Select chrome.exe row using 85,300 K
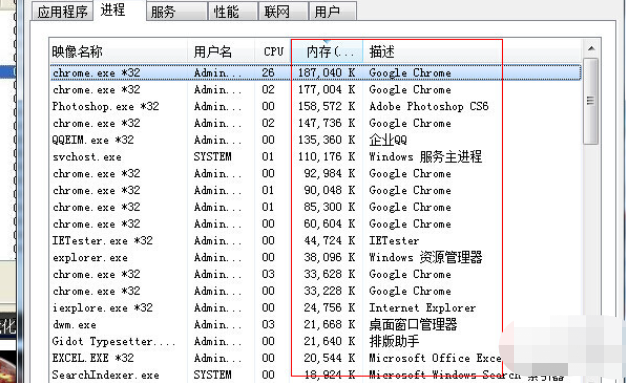The width and height of the screenshot is (626, 383). pyautogui.click(x=315, y=207)
